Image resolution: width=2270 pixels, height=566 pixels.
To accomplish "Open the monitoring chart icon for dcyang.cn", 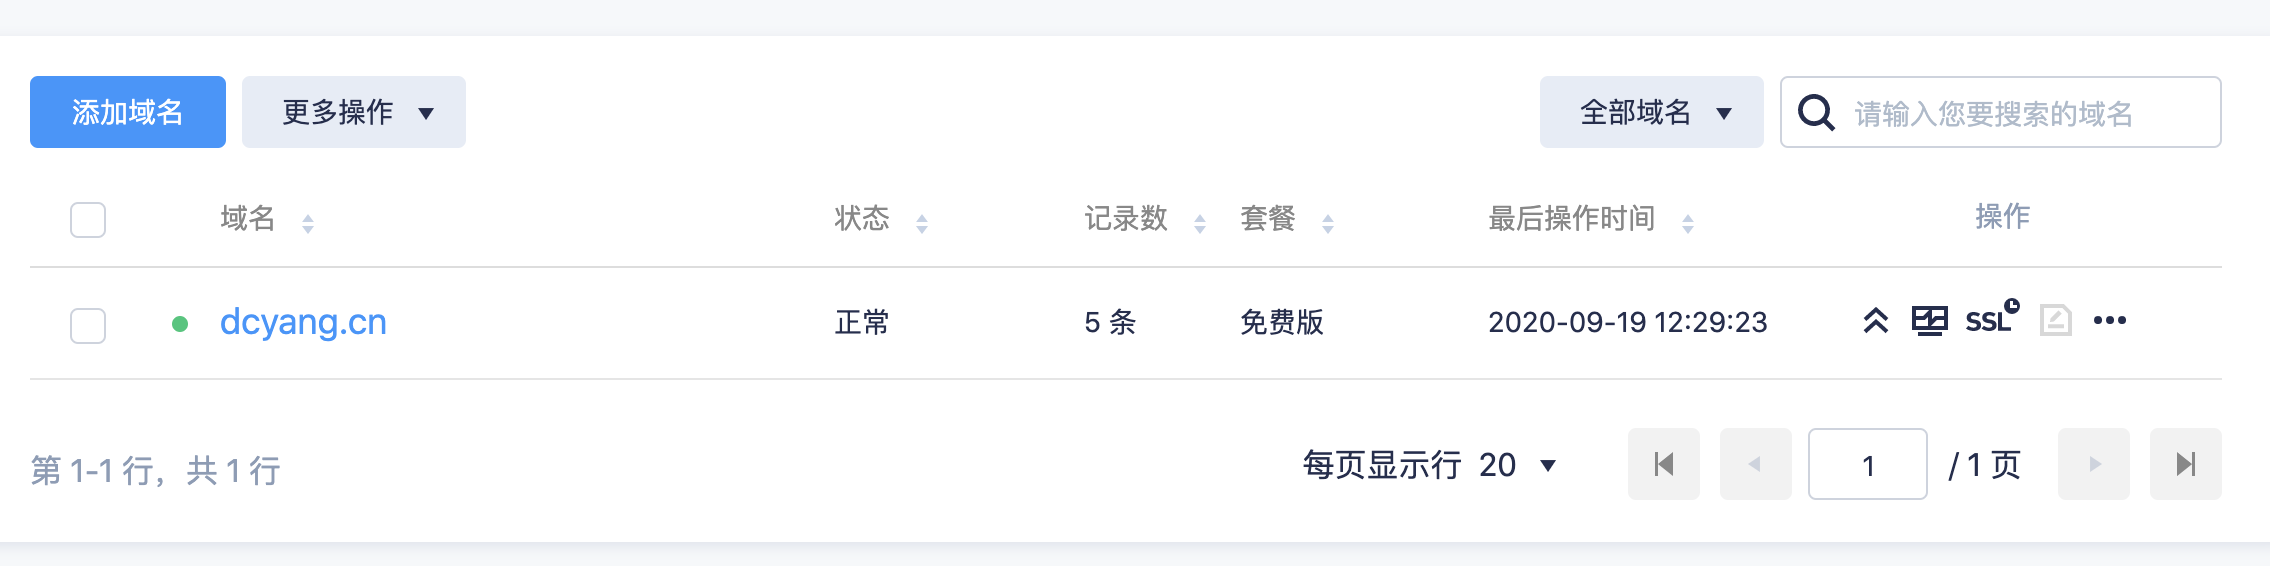I will pos(1929,321).
